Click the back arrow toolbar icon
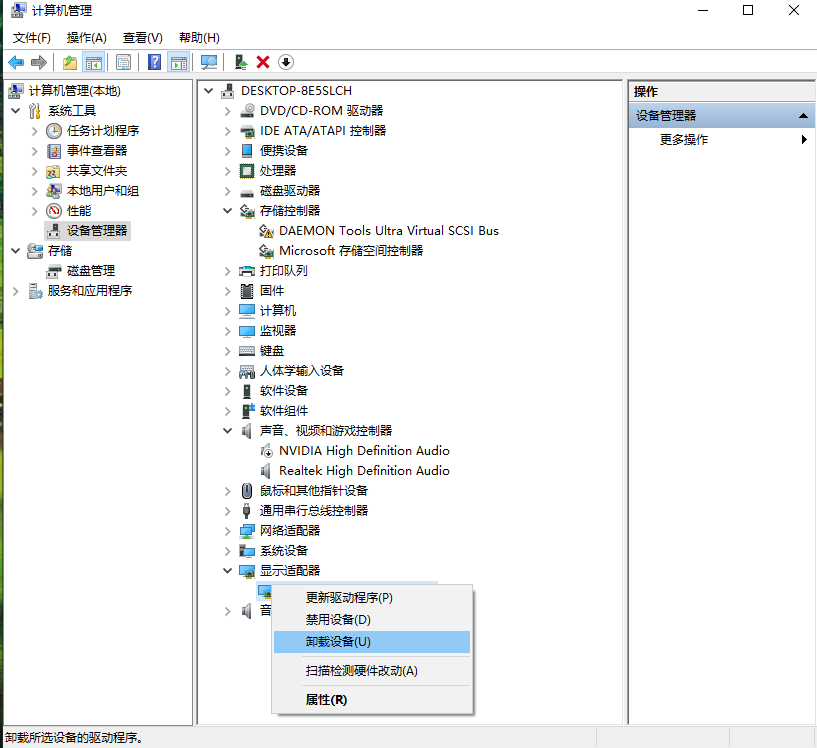 16,63
